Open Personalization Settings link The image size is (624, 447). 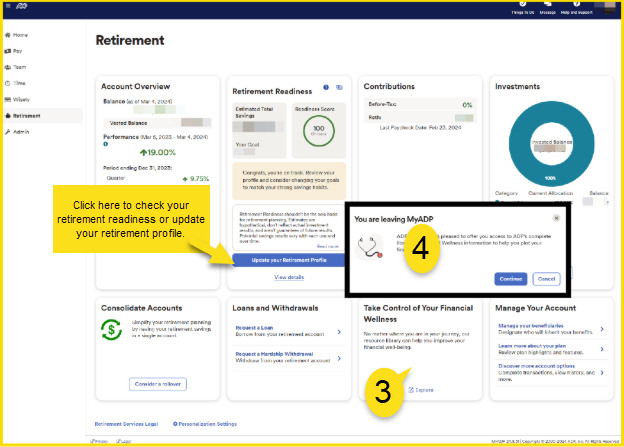(x=205, y=424)
